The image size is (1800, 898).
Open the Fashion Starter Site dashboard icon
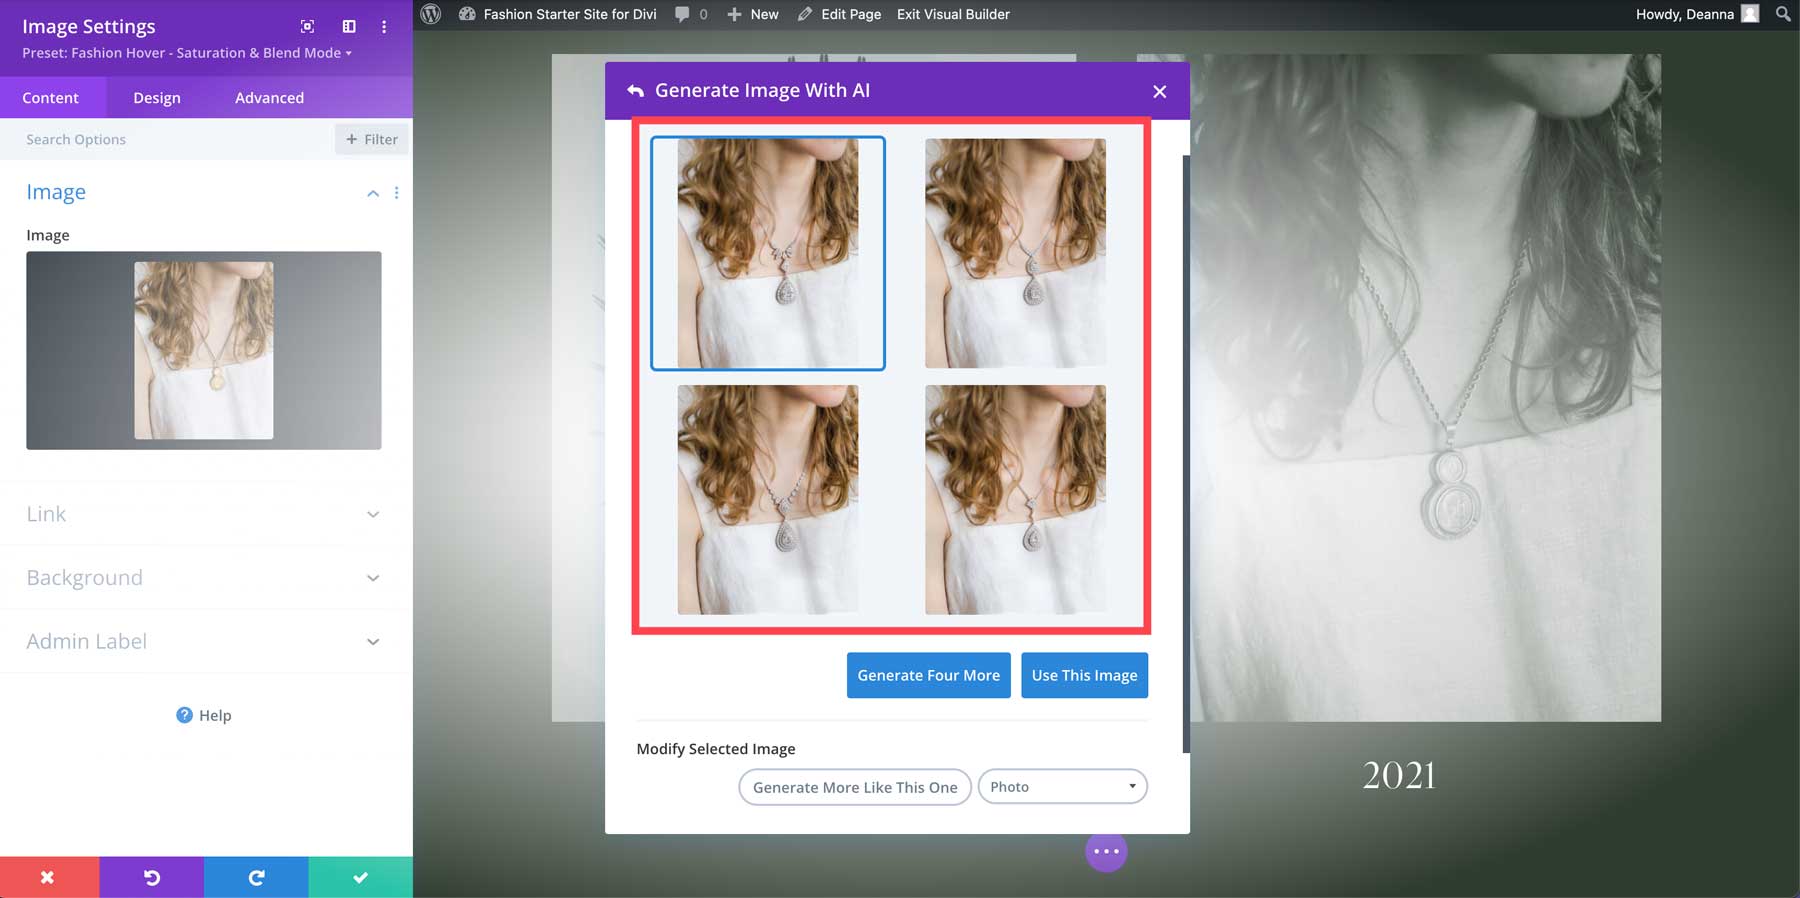point(467,14)
